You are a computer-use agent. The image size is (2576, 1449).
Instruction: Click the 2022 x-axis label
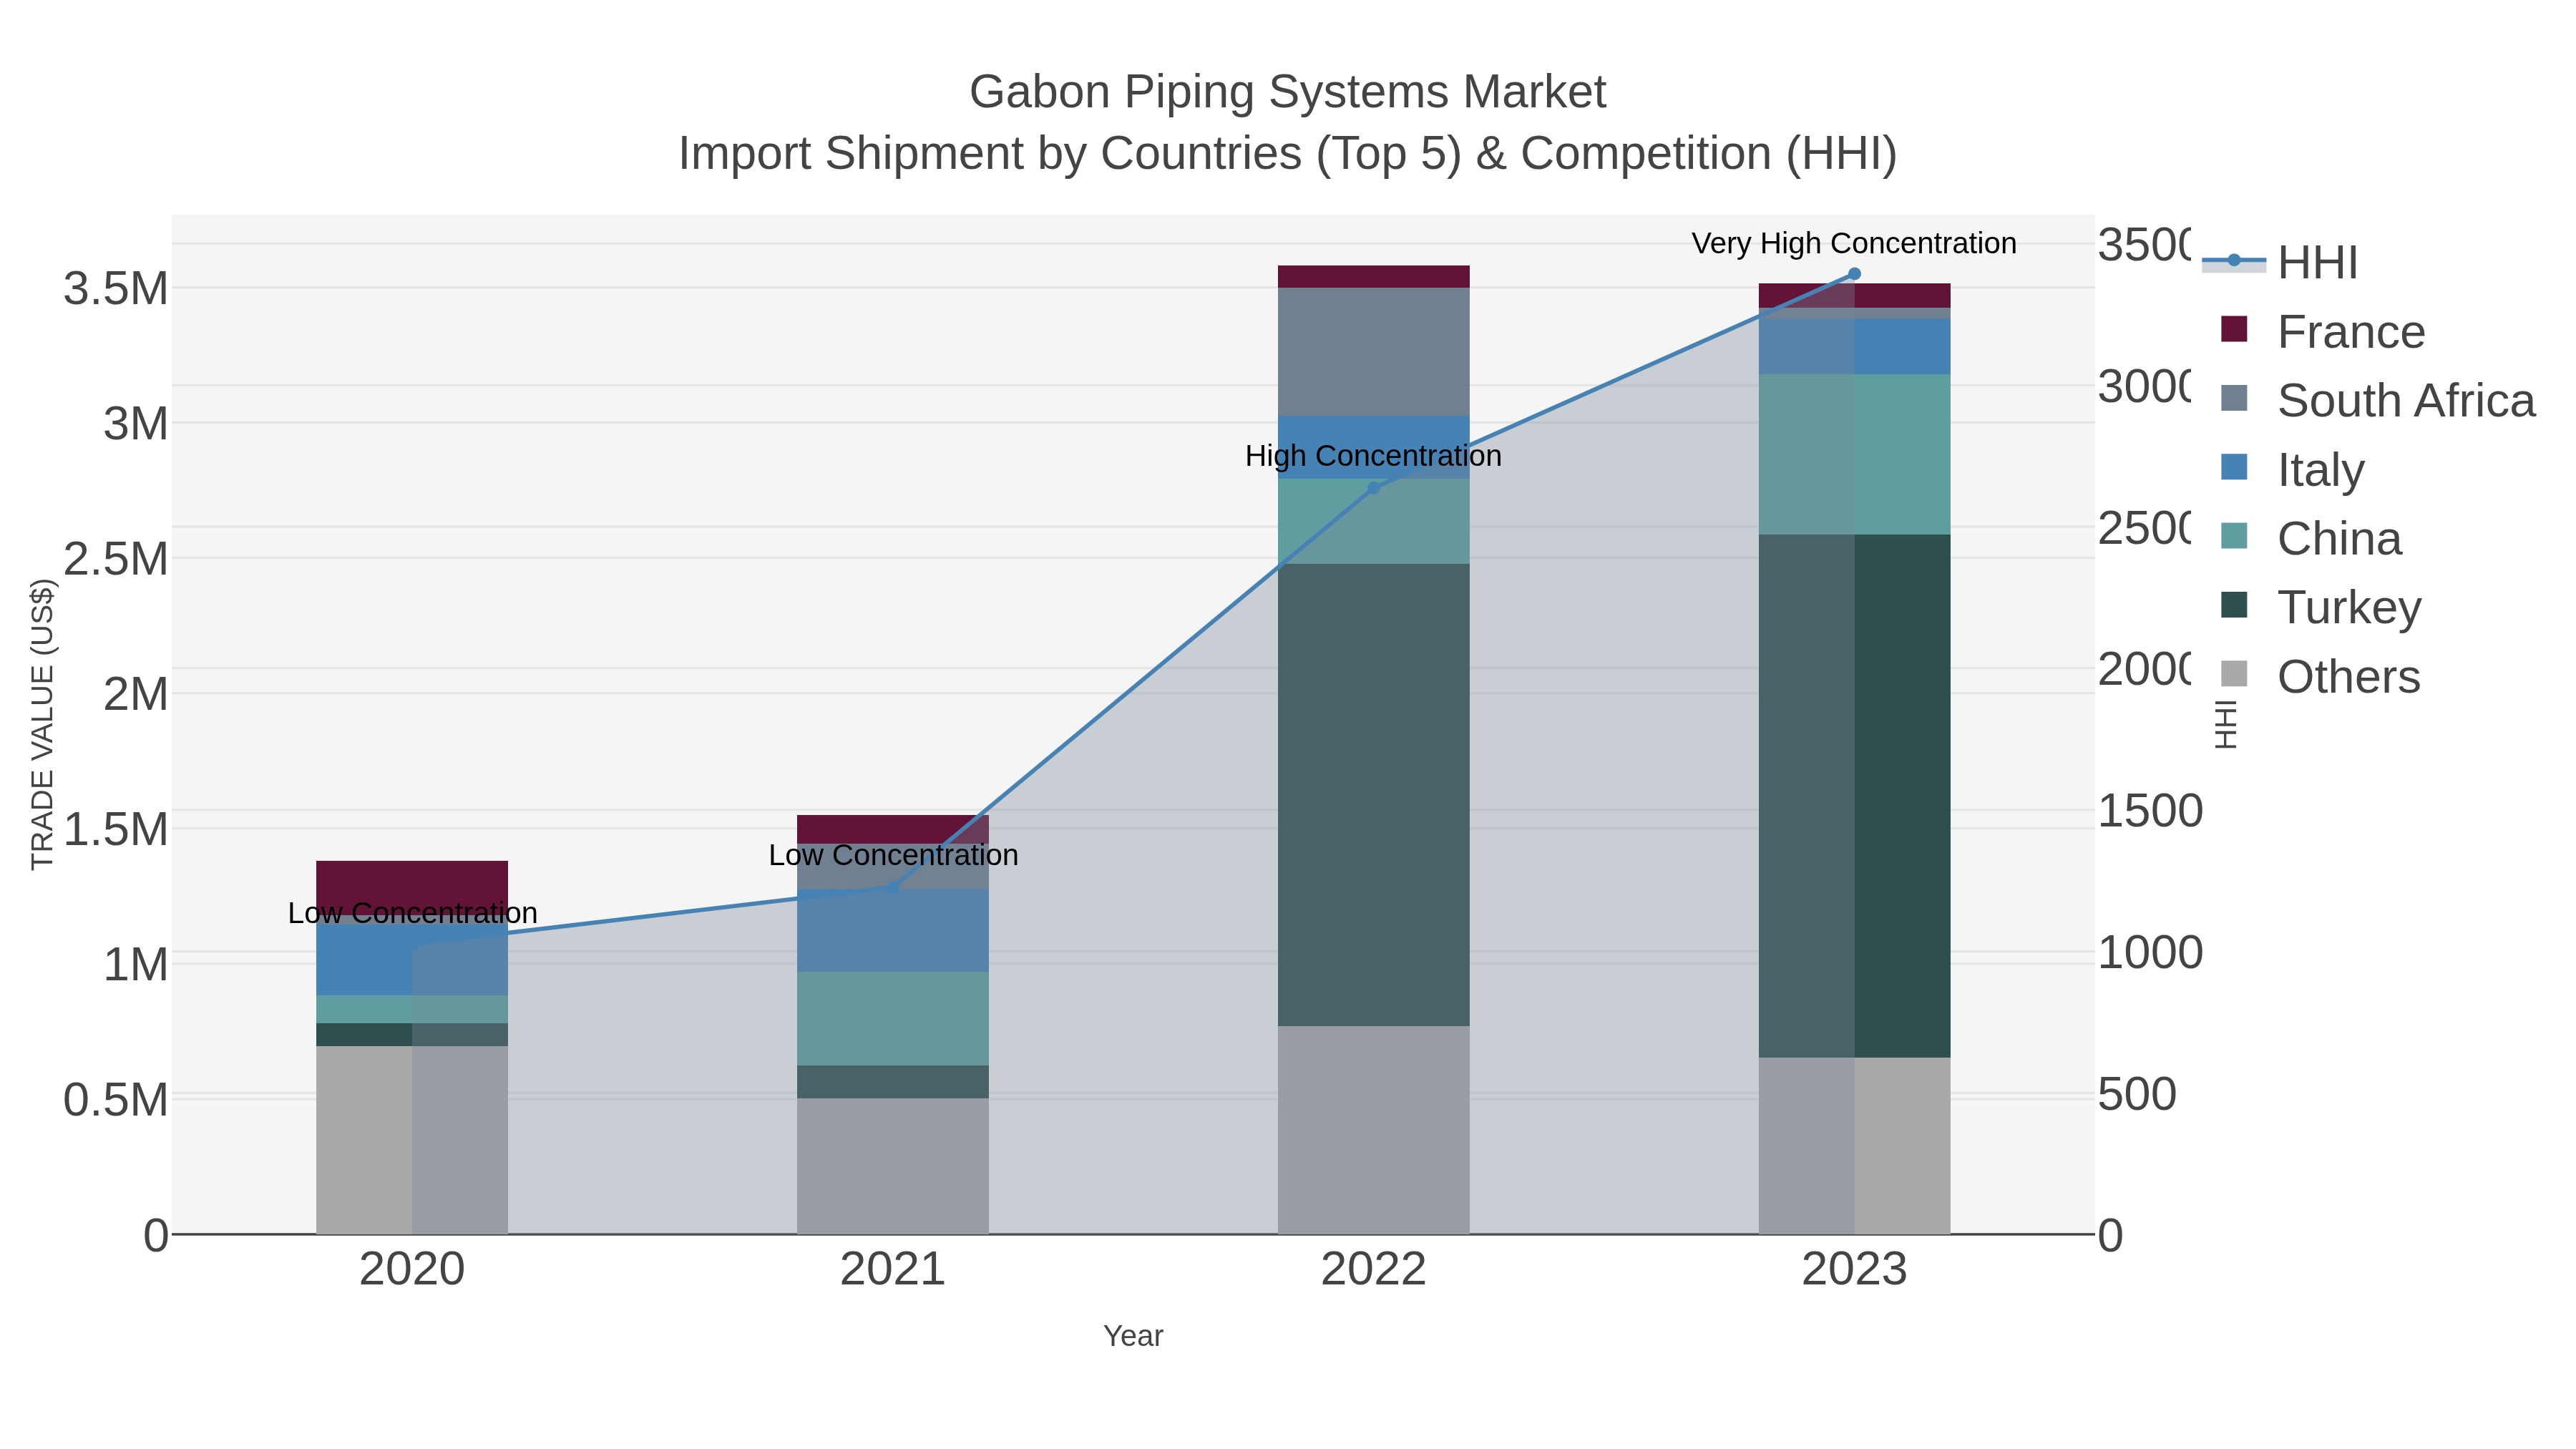pos(1373,1270)
